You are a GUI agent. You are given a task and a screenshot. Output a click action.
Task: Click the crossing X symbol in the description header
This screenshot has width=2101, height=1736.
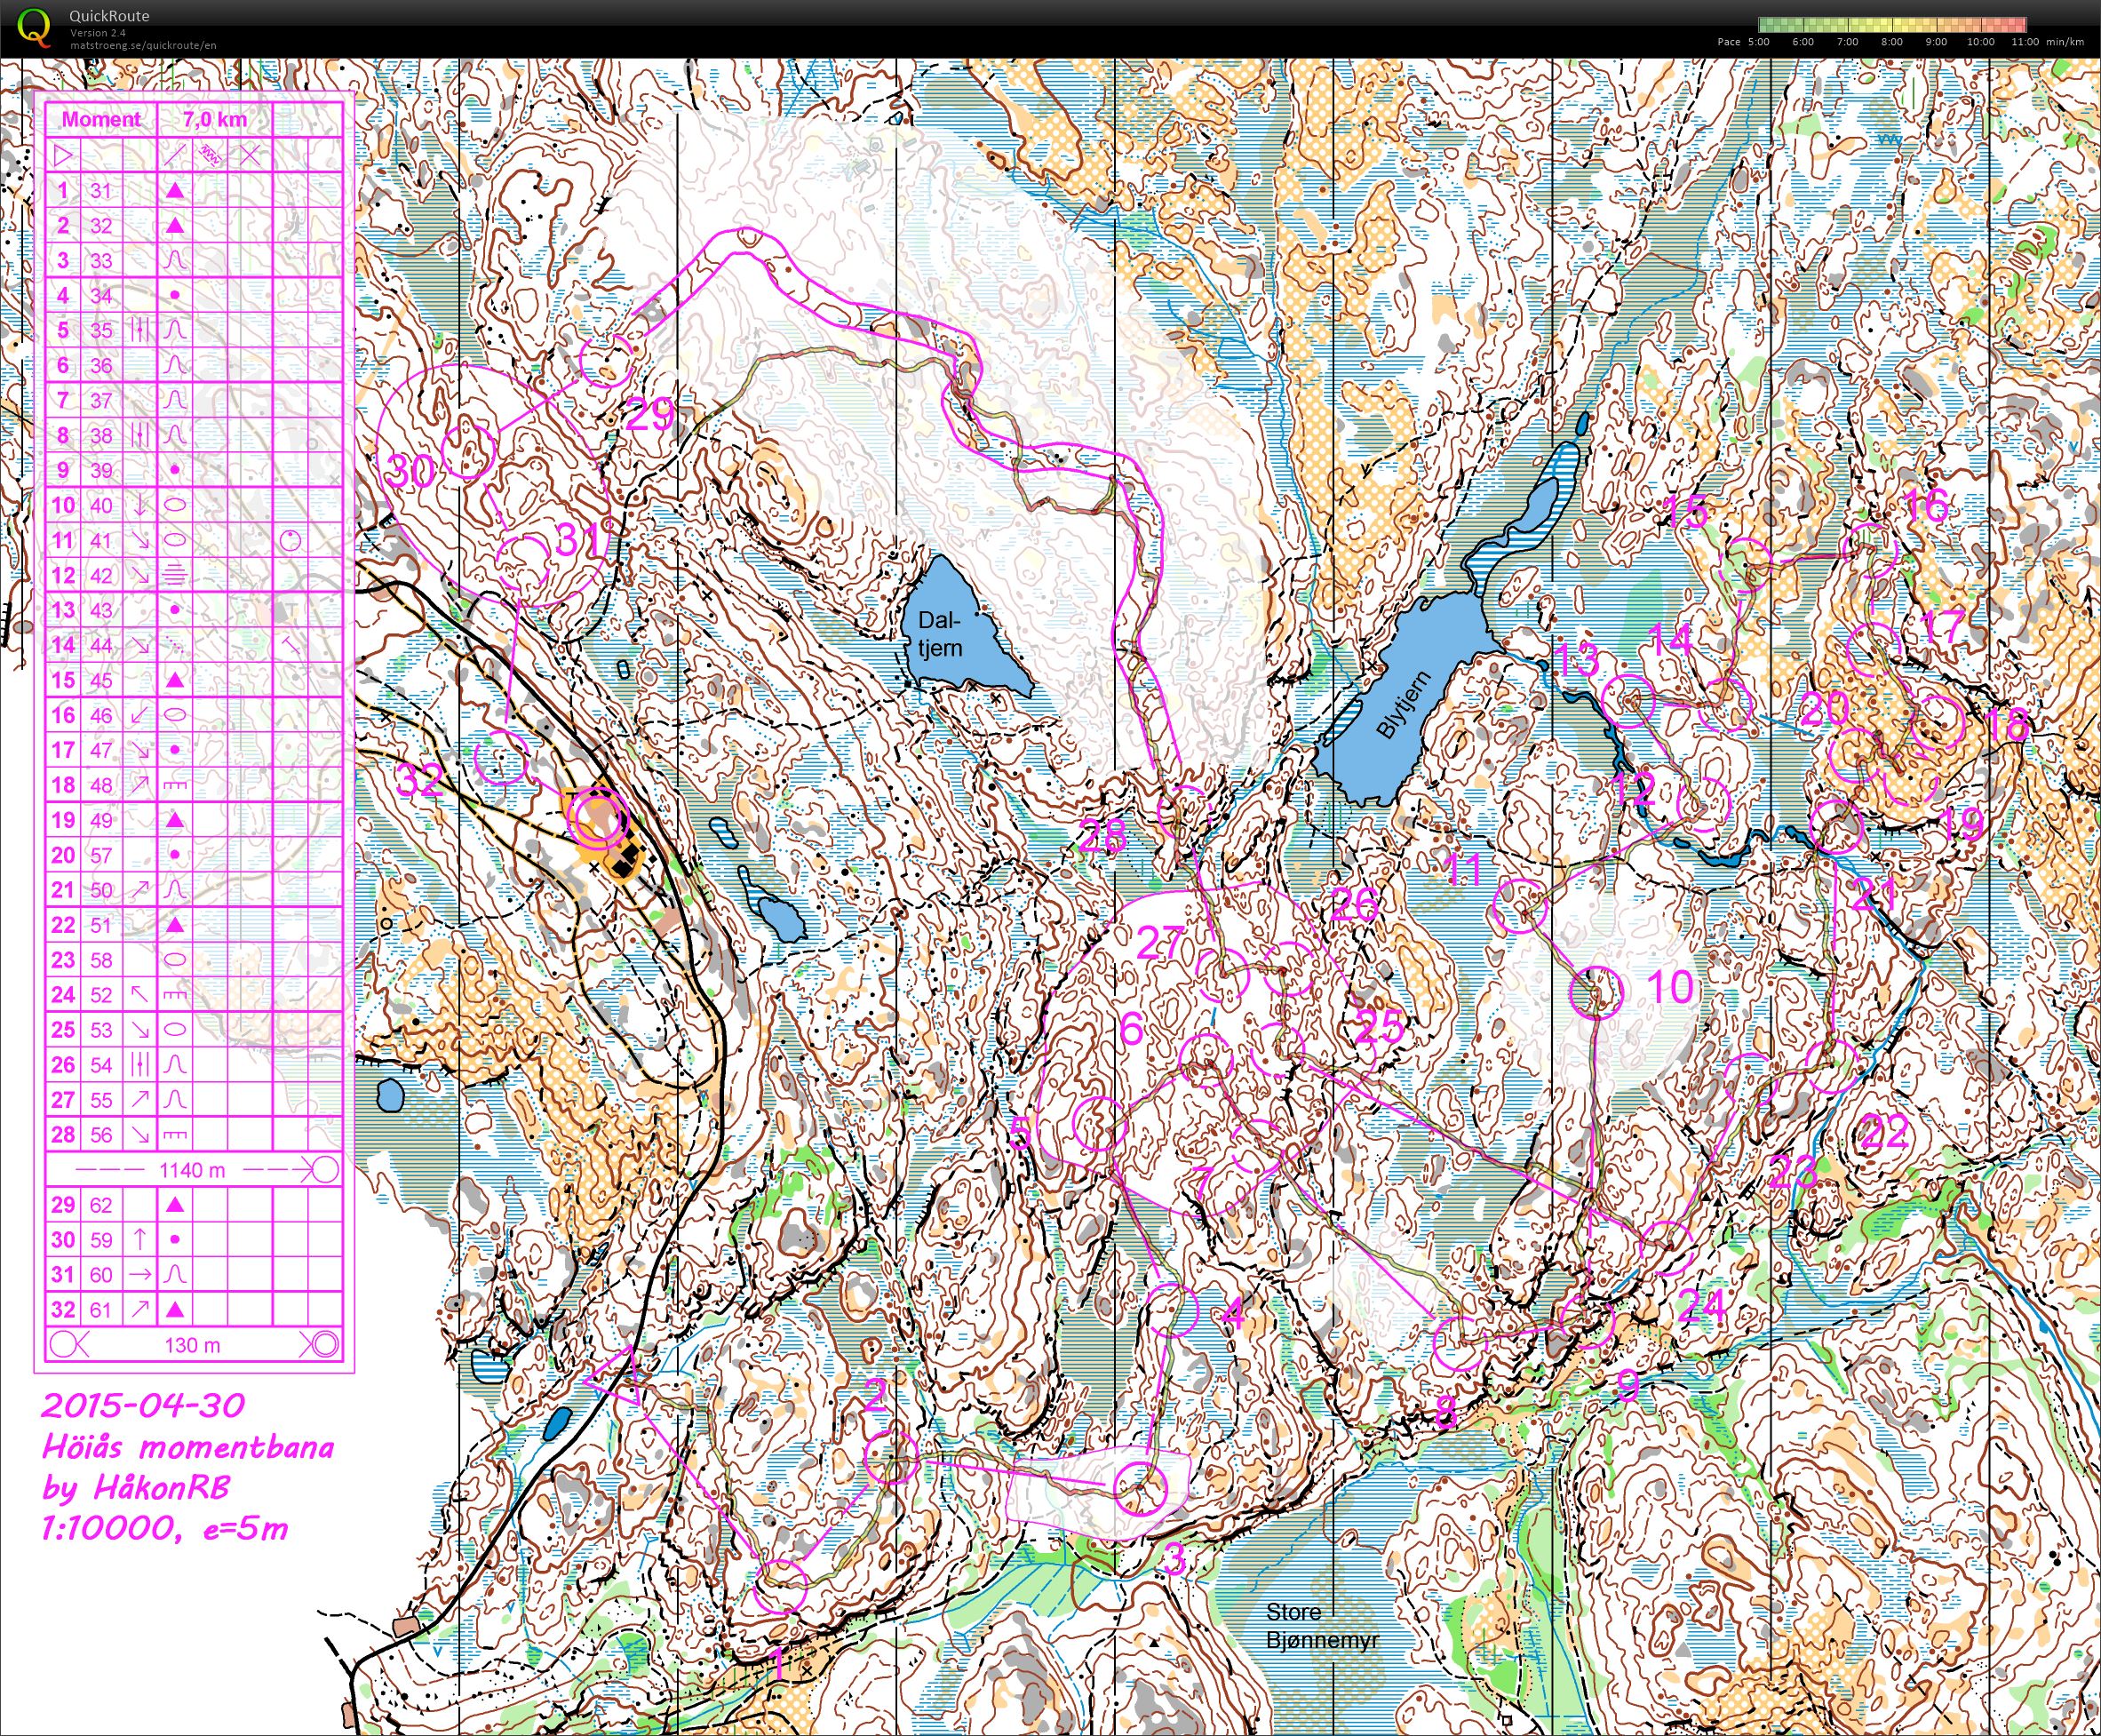coord(250,155)
